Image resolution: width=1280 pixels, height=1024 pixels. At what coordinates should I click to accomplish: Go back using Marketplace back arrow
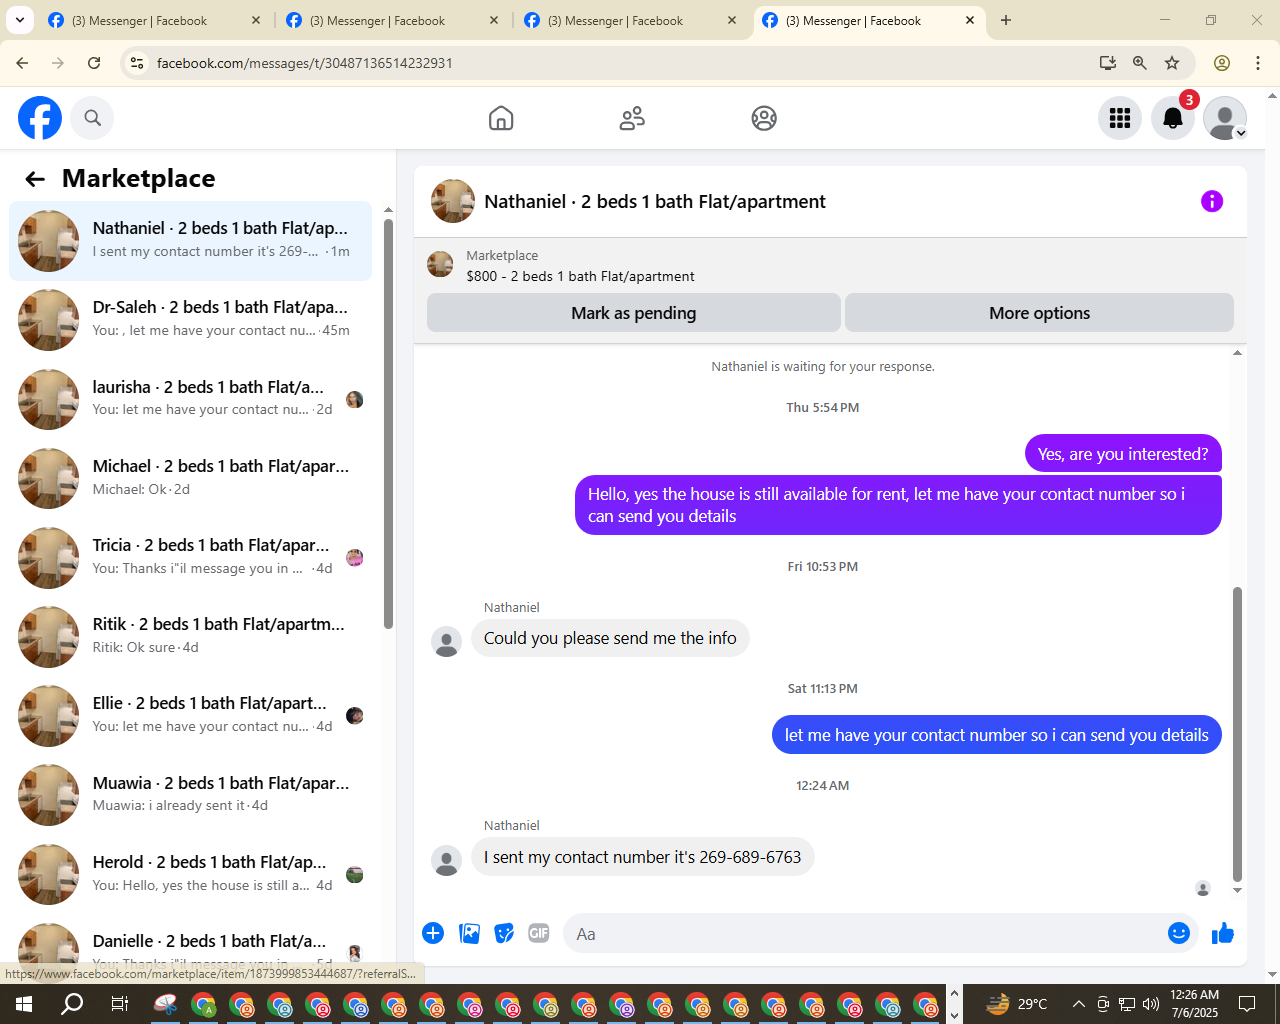coord(35,179)
